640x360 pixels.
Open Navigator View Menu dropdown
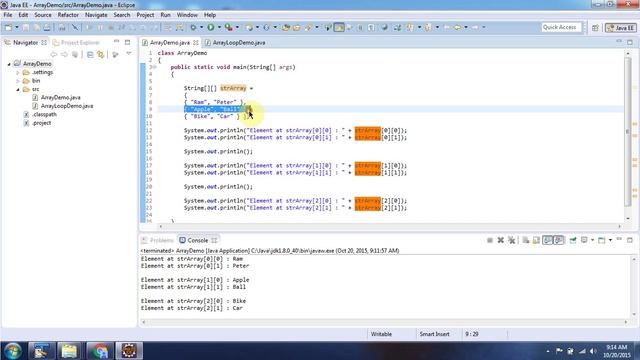129,54
